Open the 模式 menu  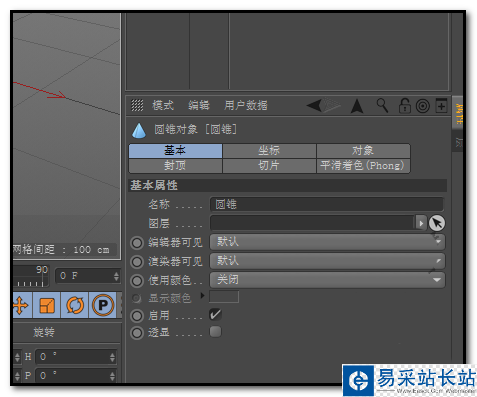click(163, 106)
